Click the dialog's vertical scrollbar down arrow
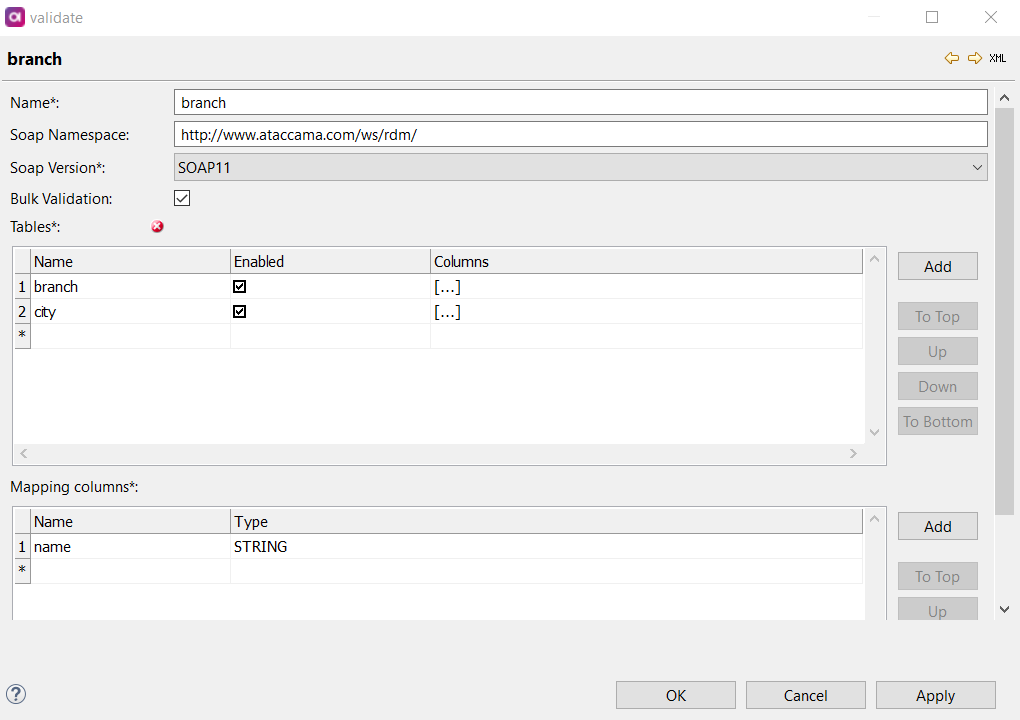Screen dimensions: 1020x720 (1005, 608)
